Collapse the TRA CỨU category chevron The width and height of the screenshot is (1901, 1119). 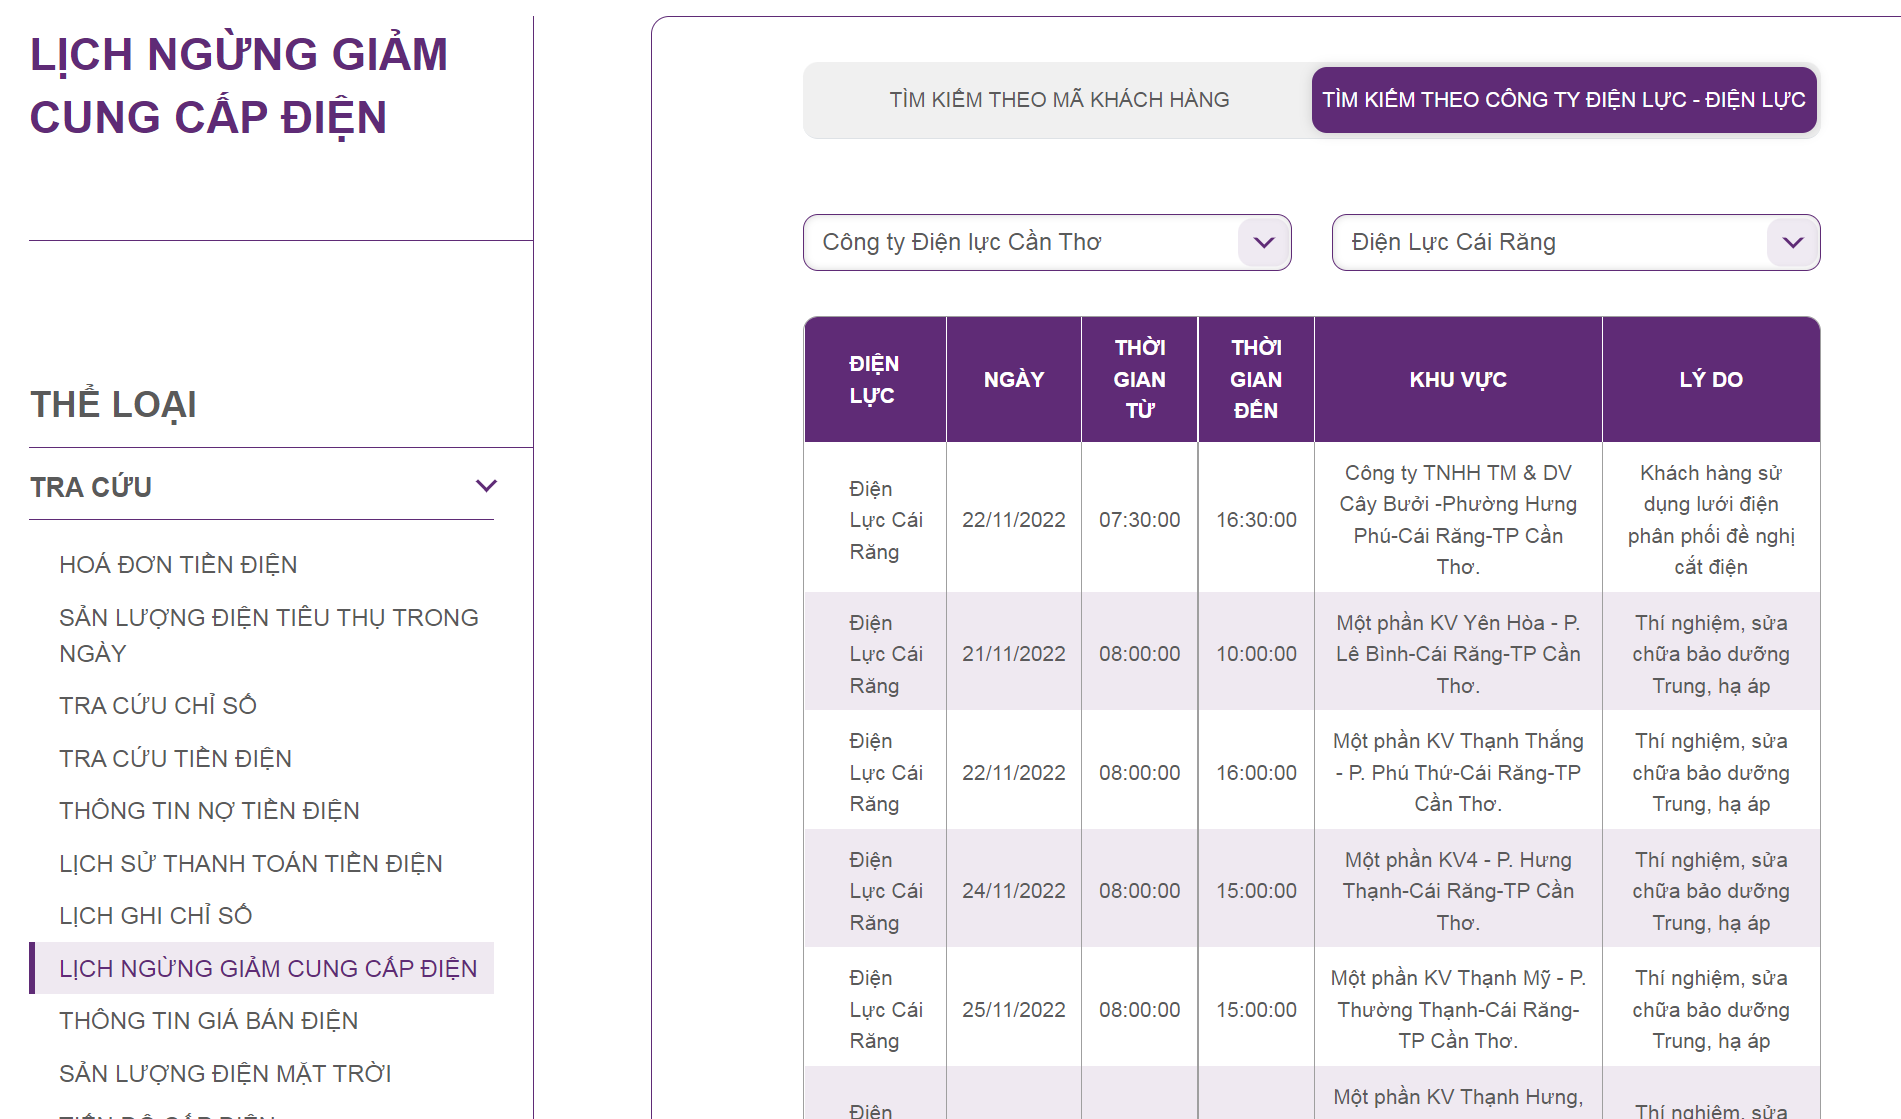pos(486,486)
